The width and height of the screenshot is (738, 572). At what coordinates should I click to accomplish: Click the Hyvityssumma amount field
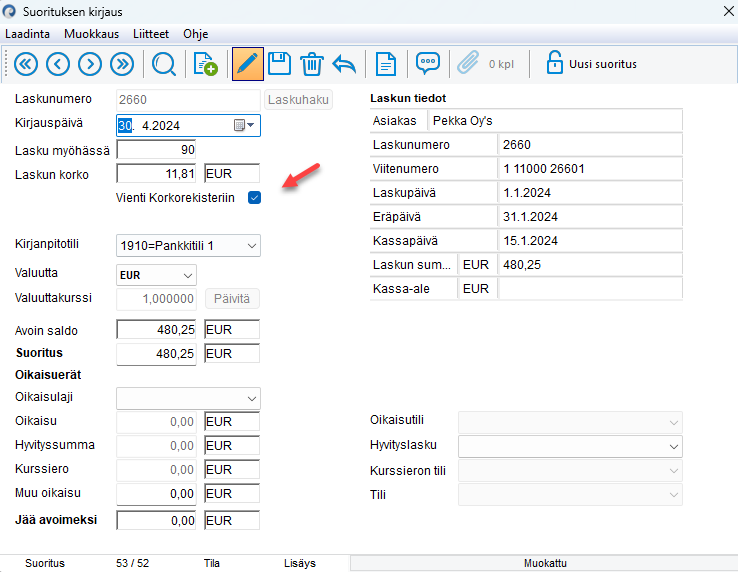point(156,445)
